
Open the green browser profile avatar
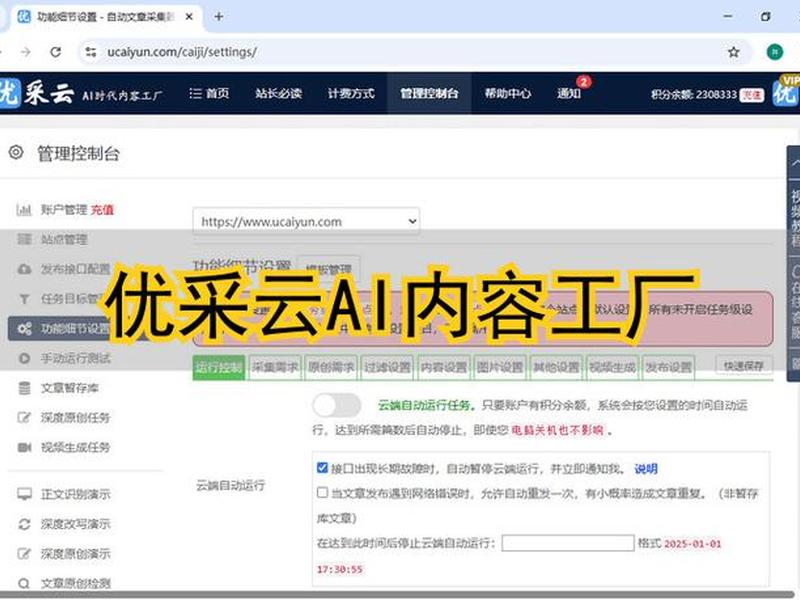[774, 52]
